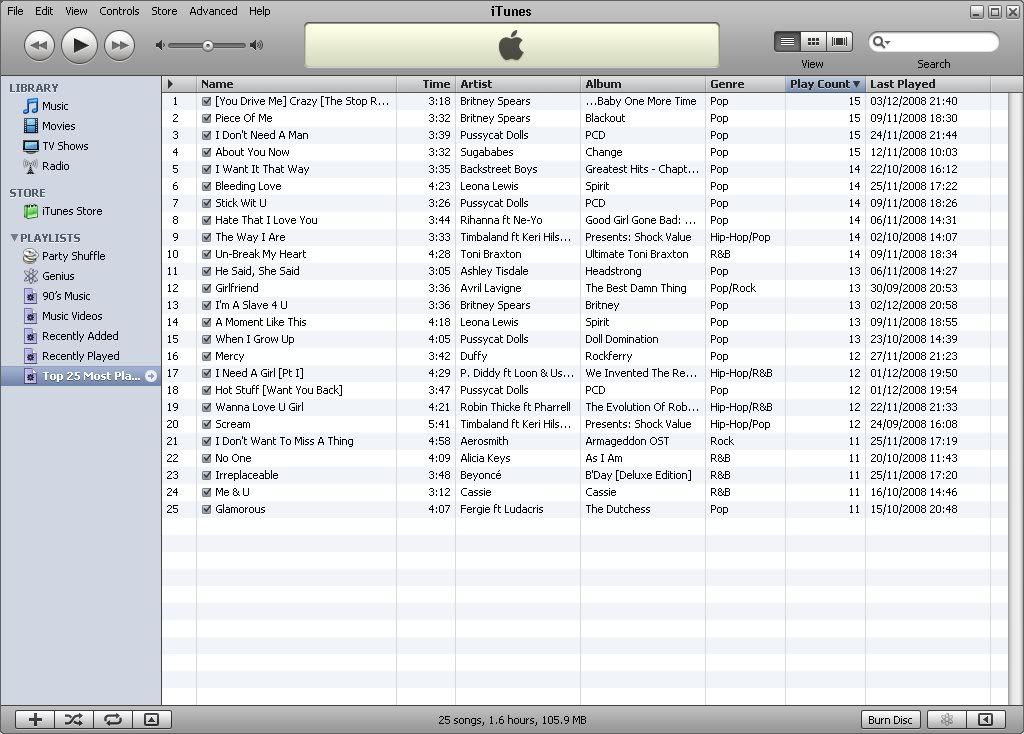Viewport: 1024px width, 734px height.
Task: Open the Controls menu
Action: pos(119,11)
